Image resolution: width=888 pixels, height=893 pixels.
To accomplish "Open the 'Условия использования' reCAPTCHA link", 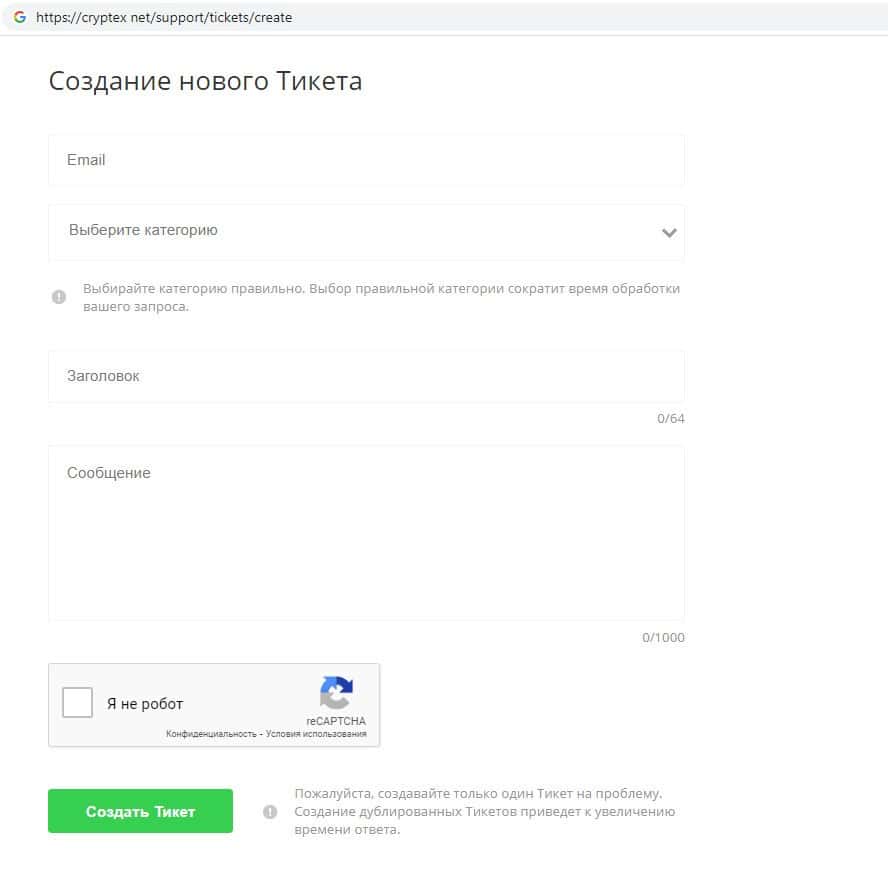I will pyautogui.click(x=316, y=734).
